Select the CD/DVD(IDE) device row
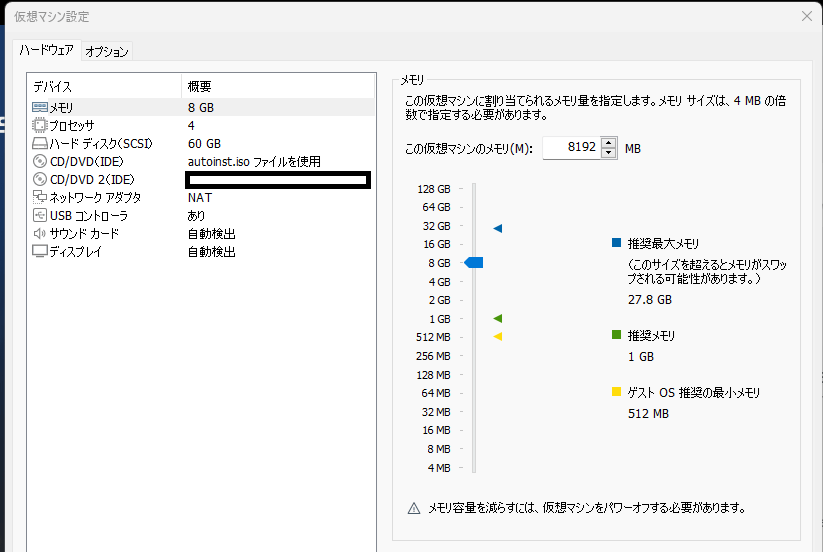Viewport: 823px width, 552px height. click(202, 161)
